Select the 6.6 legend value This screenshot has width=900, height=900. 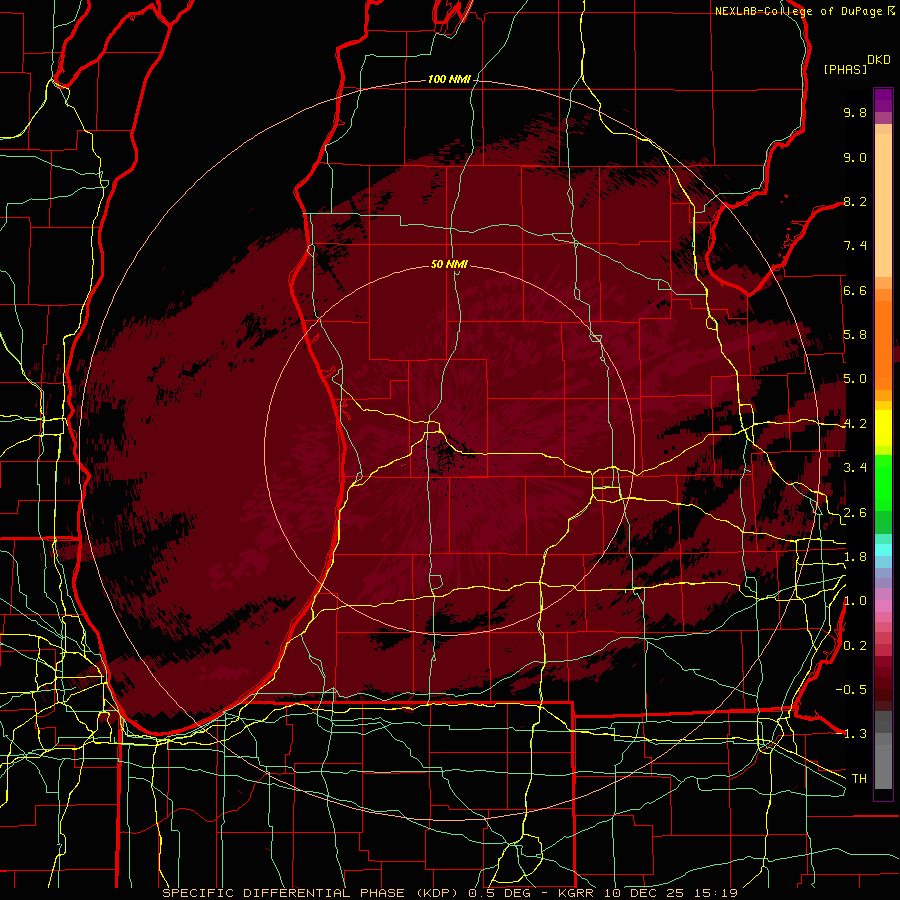click(x=855, y=290)
